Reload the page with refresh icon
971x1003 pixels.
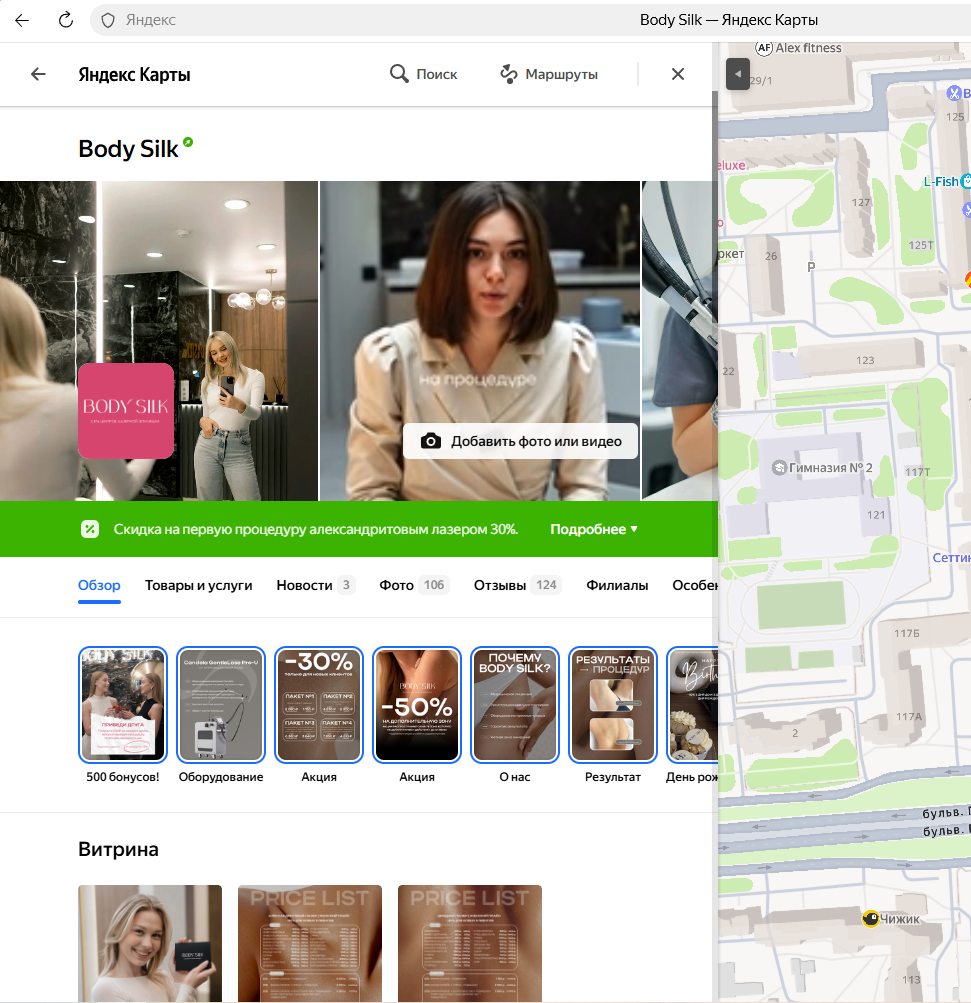(x=66, y=20)
